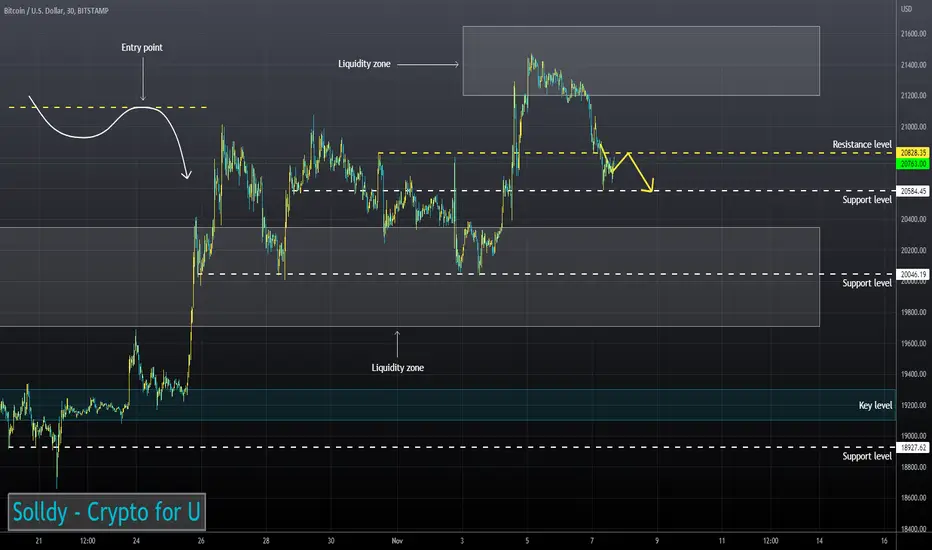Click the Bitcoin / U.S. Dollar chart title
This screenshot has height=550, width=932.
click(x=56, y=10)
